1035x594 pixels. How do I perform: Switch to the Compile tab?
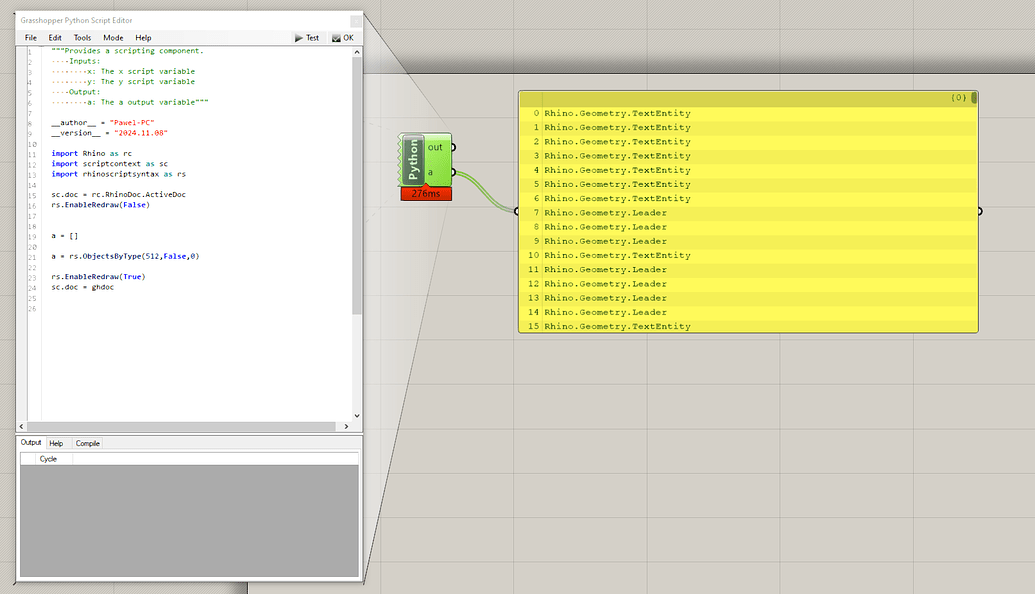(87, 444)
